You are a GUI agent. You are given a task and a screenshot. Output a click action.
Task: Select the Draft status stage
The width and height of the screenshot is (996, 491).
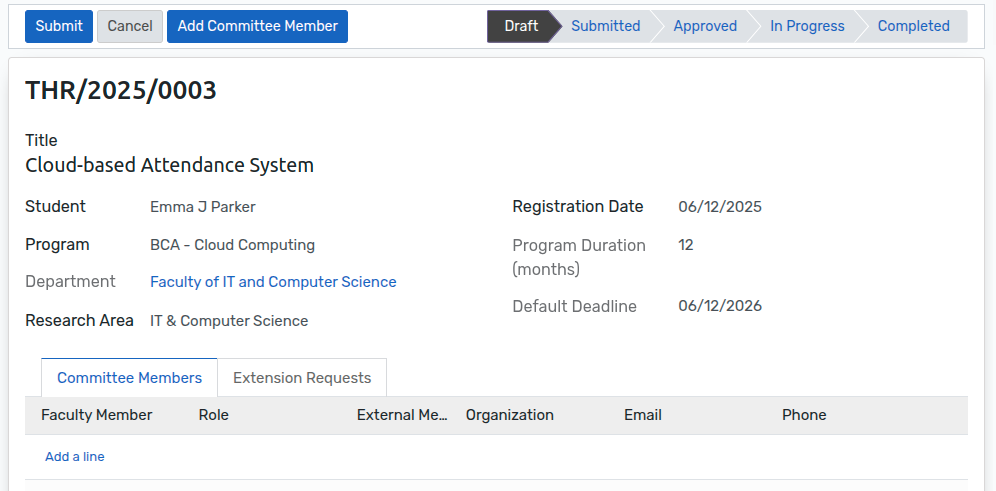click(520, 26)
